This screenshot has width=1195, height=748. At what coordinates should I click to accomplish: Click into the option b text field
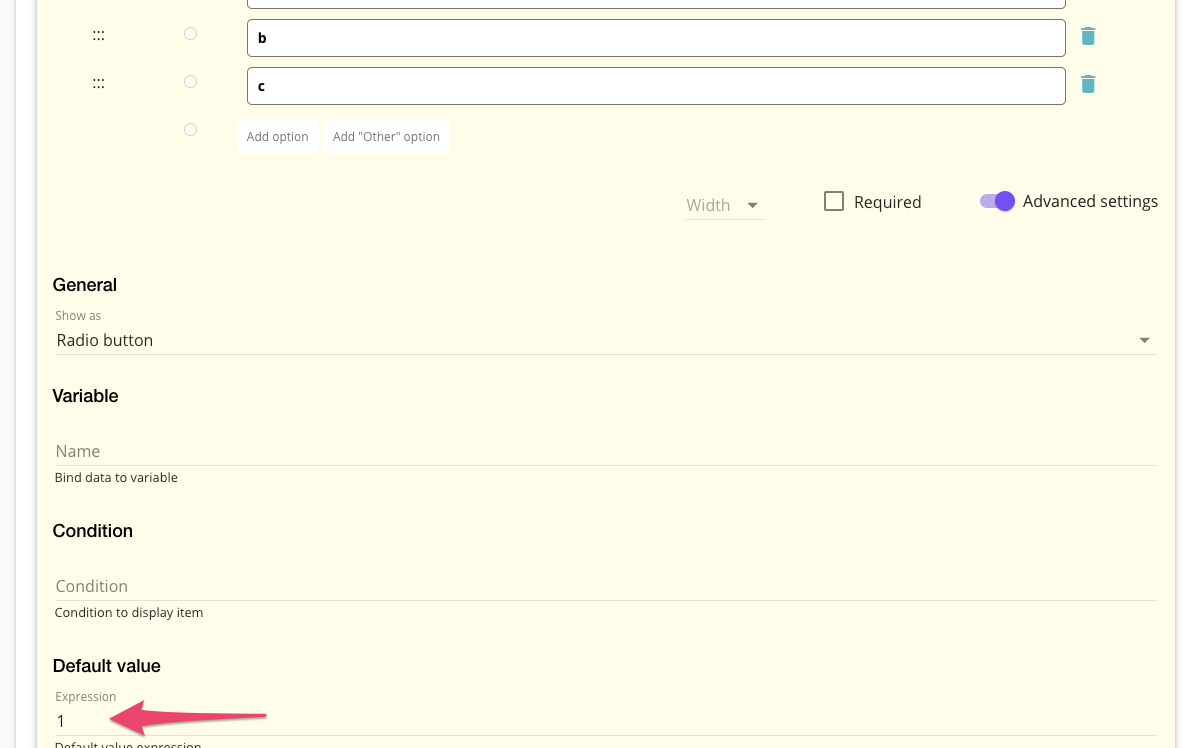coord(655,38)
